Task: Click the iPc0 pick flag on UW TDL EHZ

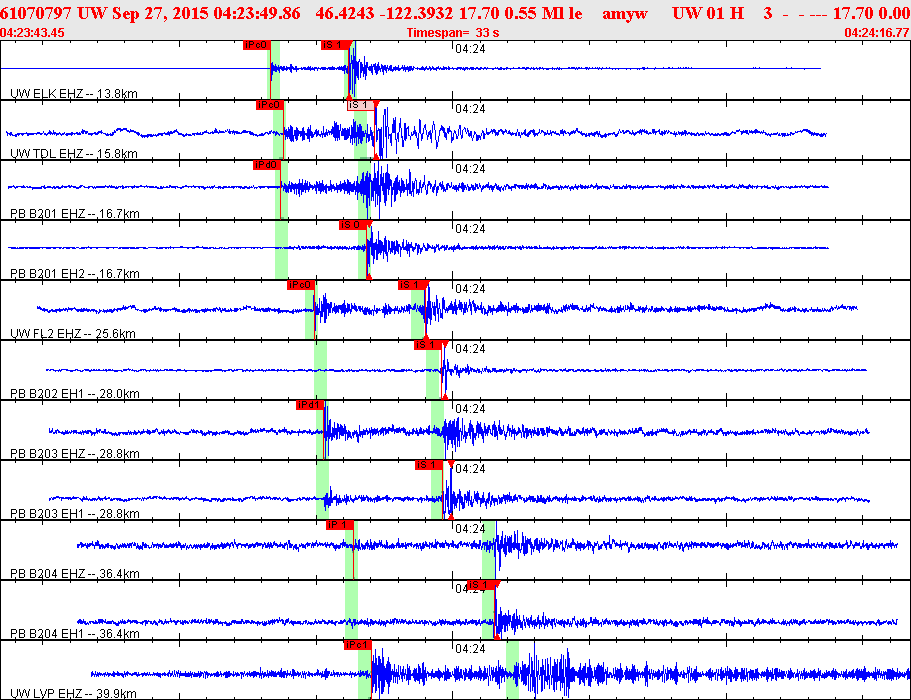Action: (x=269, y=105)
